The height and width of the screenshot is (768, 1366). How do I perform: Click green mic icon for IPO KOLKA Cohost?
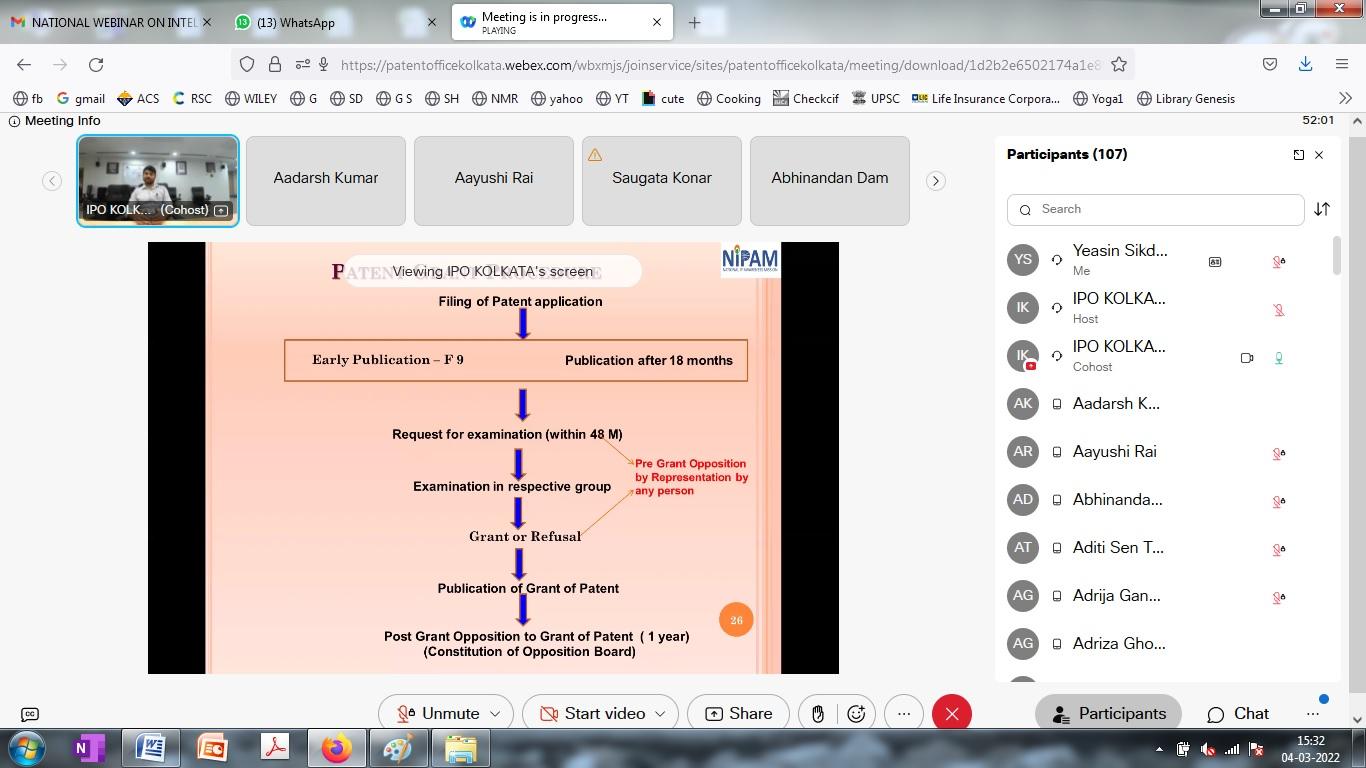pos(1279,358)
